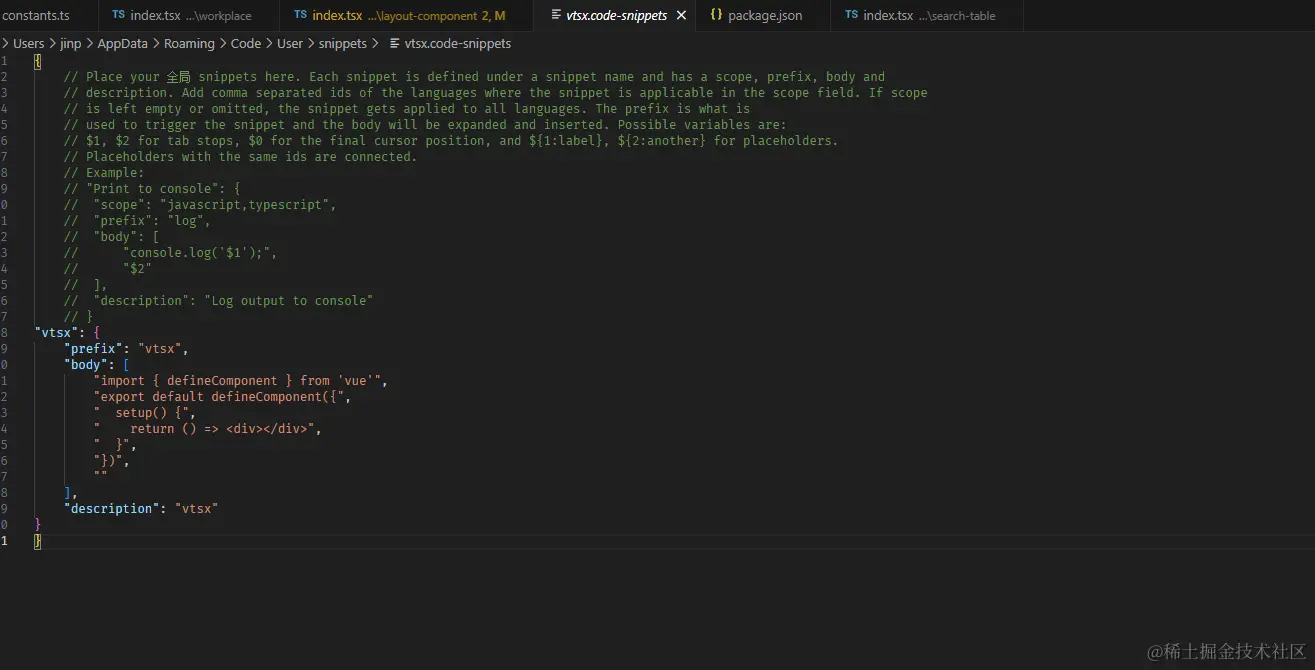Place cursor at final closing brace line

(x=37, y=541)
